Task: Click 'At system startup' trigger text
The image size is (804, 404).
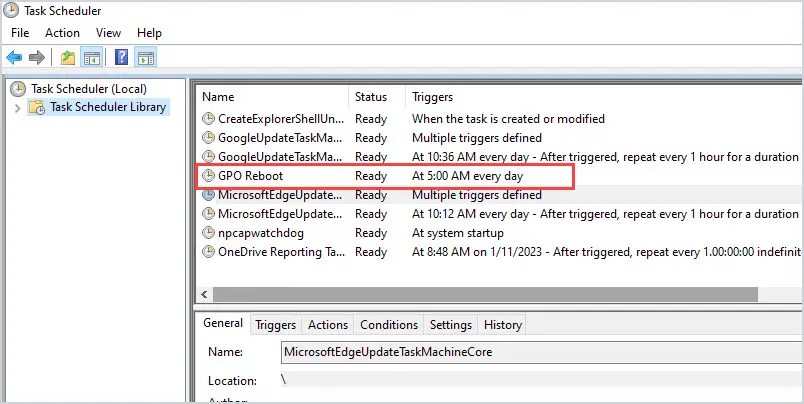Action: pos(457,233)
